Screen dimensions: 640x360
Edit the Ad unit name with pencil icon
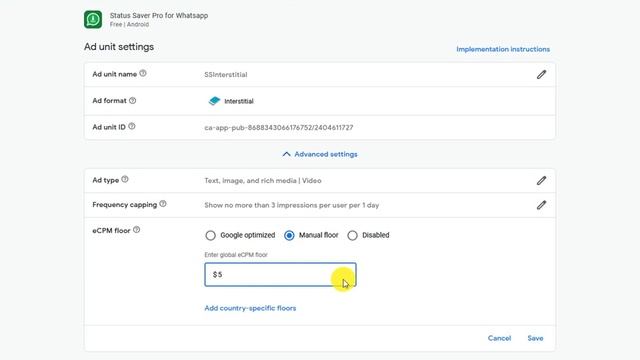pos(541,75)
